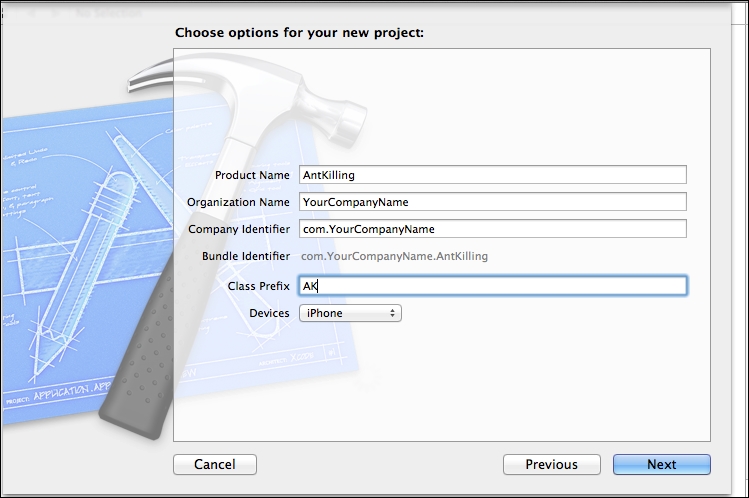This screenshot has width=749, height=498.
Task: Click the Devices label
Action: point(269,313)
